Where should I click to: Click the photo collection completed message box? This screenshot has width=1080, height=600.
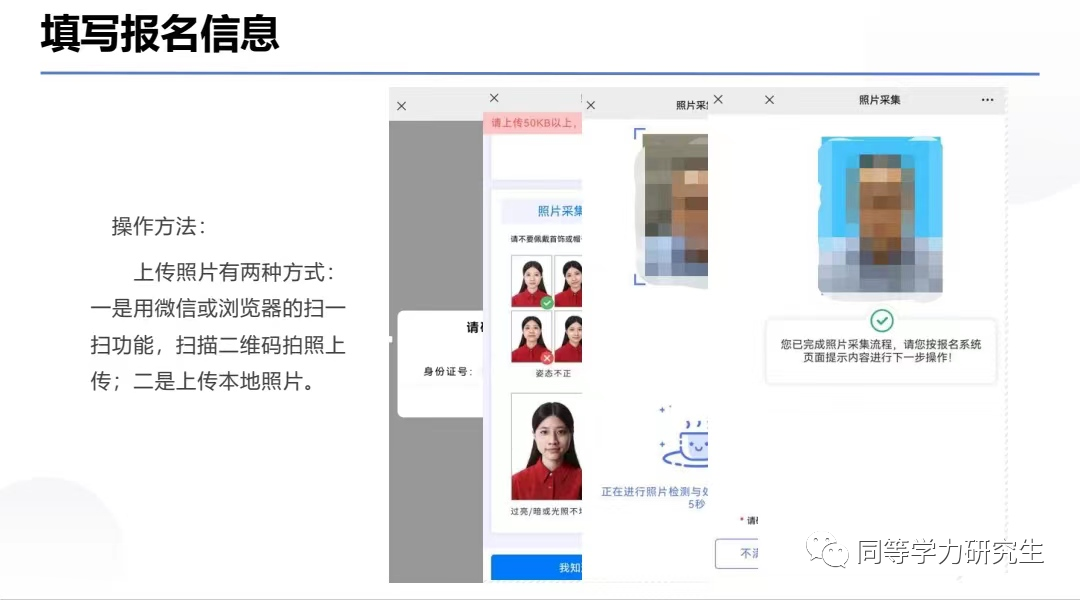point(880,350)
